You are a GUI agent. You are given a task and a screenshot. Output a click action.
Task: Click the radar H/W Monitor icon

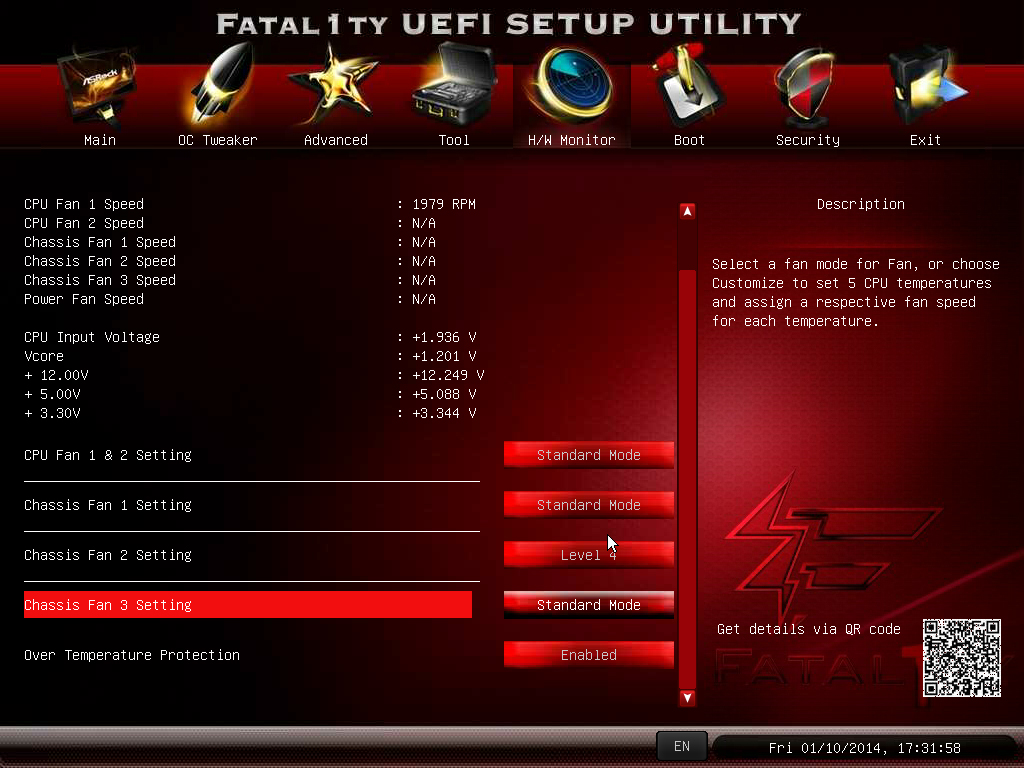(x=572, y=85)
